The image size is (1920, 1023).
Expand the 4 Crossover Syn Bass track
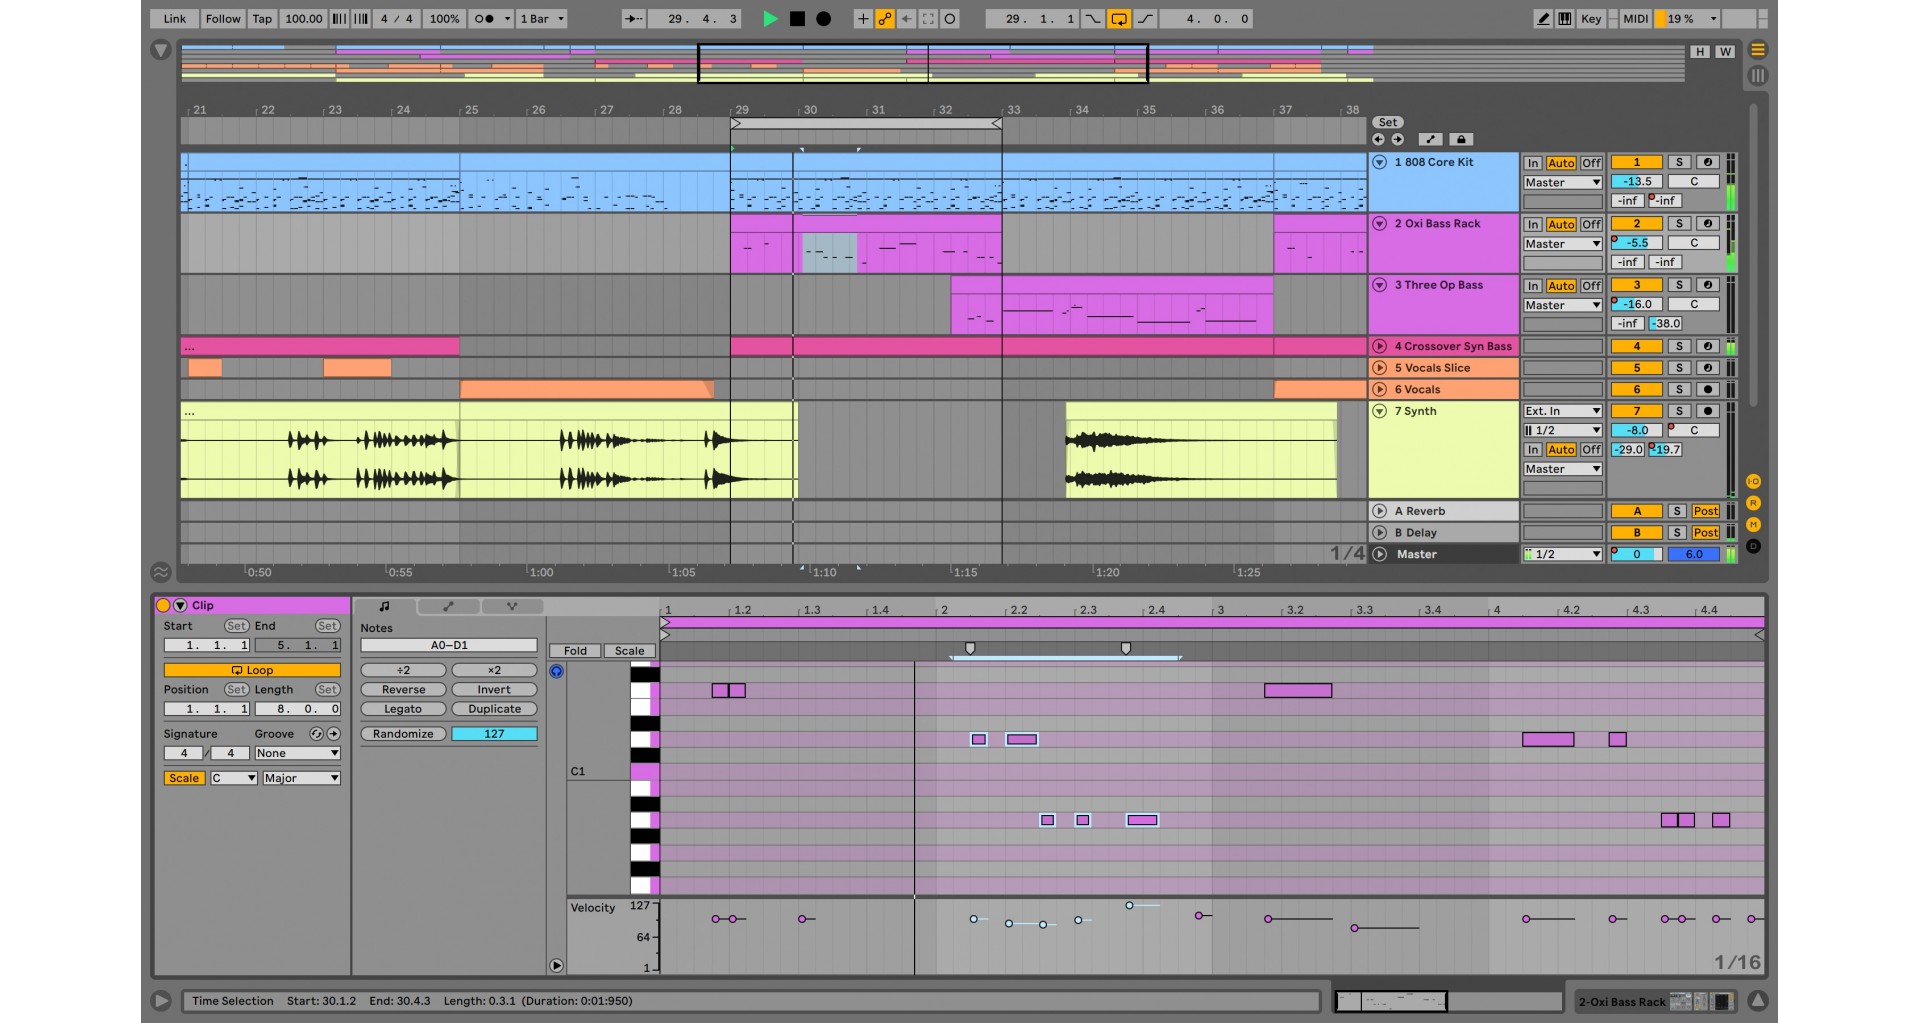(x=1379, y=346)
